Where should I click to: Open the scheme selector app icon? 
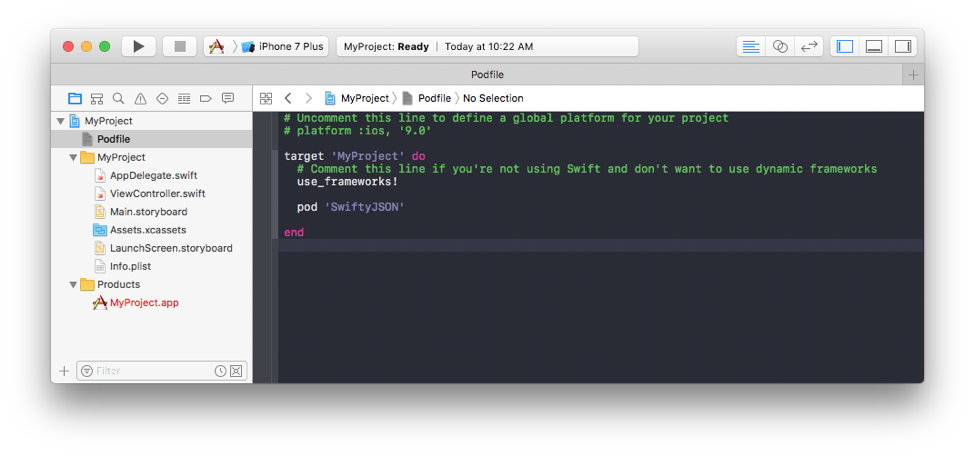pyautogui.click(x=216, y=47)
